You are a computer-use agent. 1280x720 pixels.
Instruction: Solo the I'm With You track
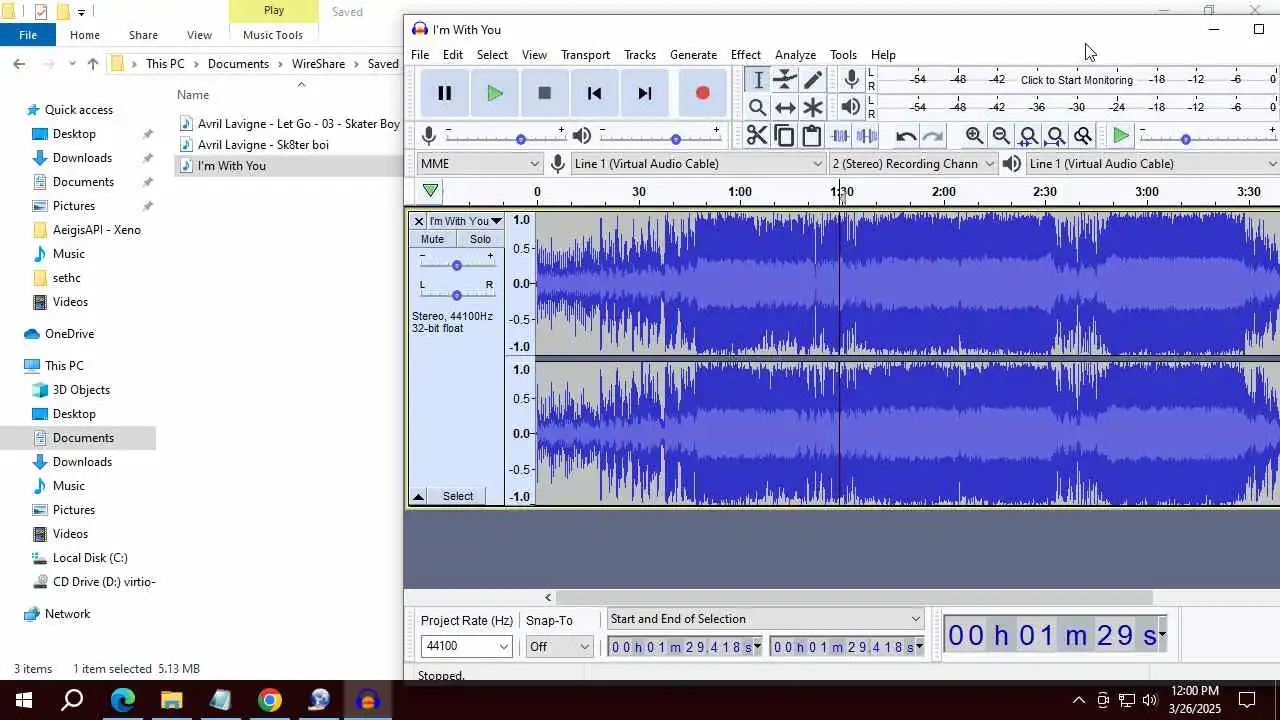(480, 239)
